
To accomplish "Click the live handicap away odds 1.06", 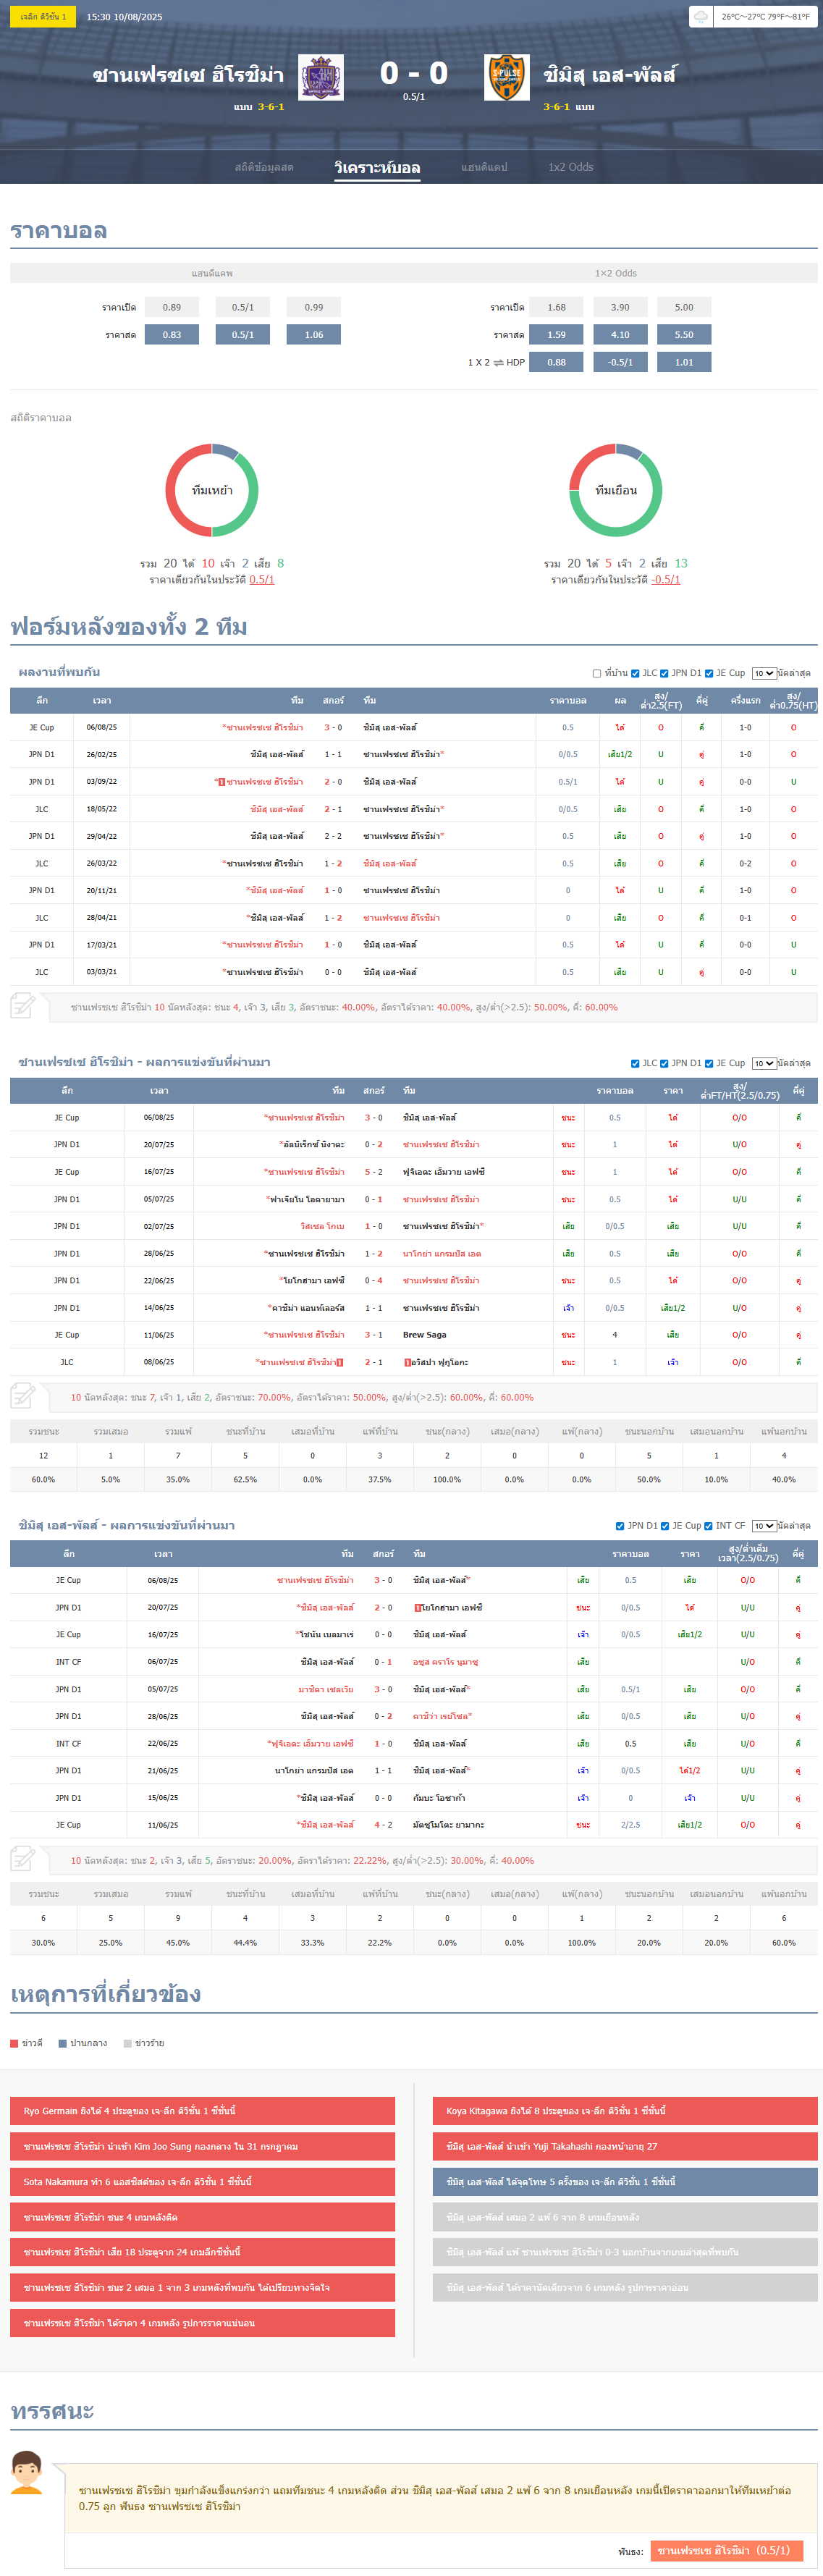I will point(314,335).
